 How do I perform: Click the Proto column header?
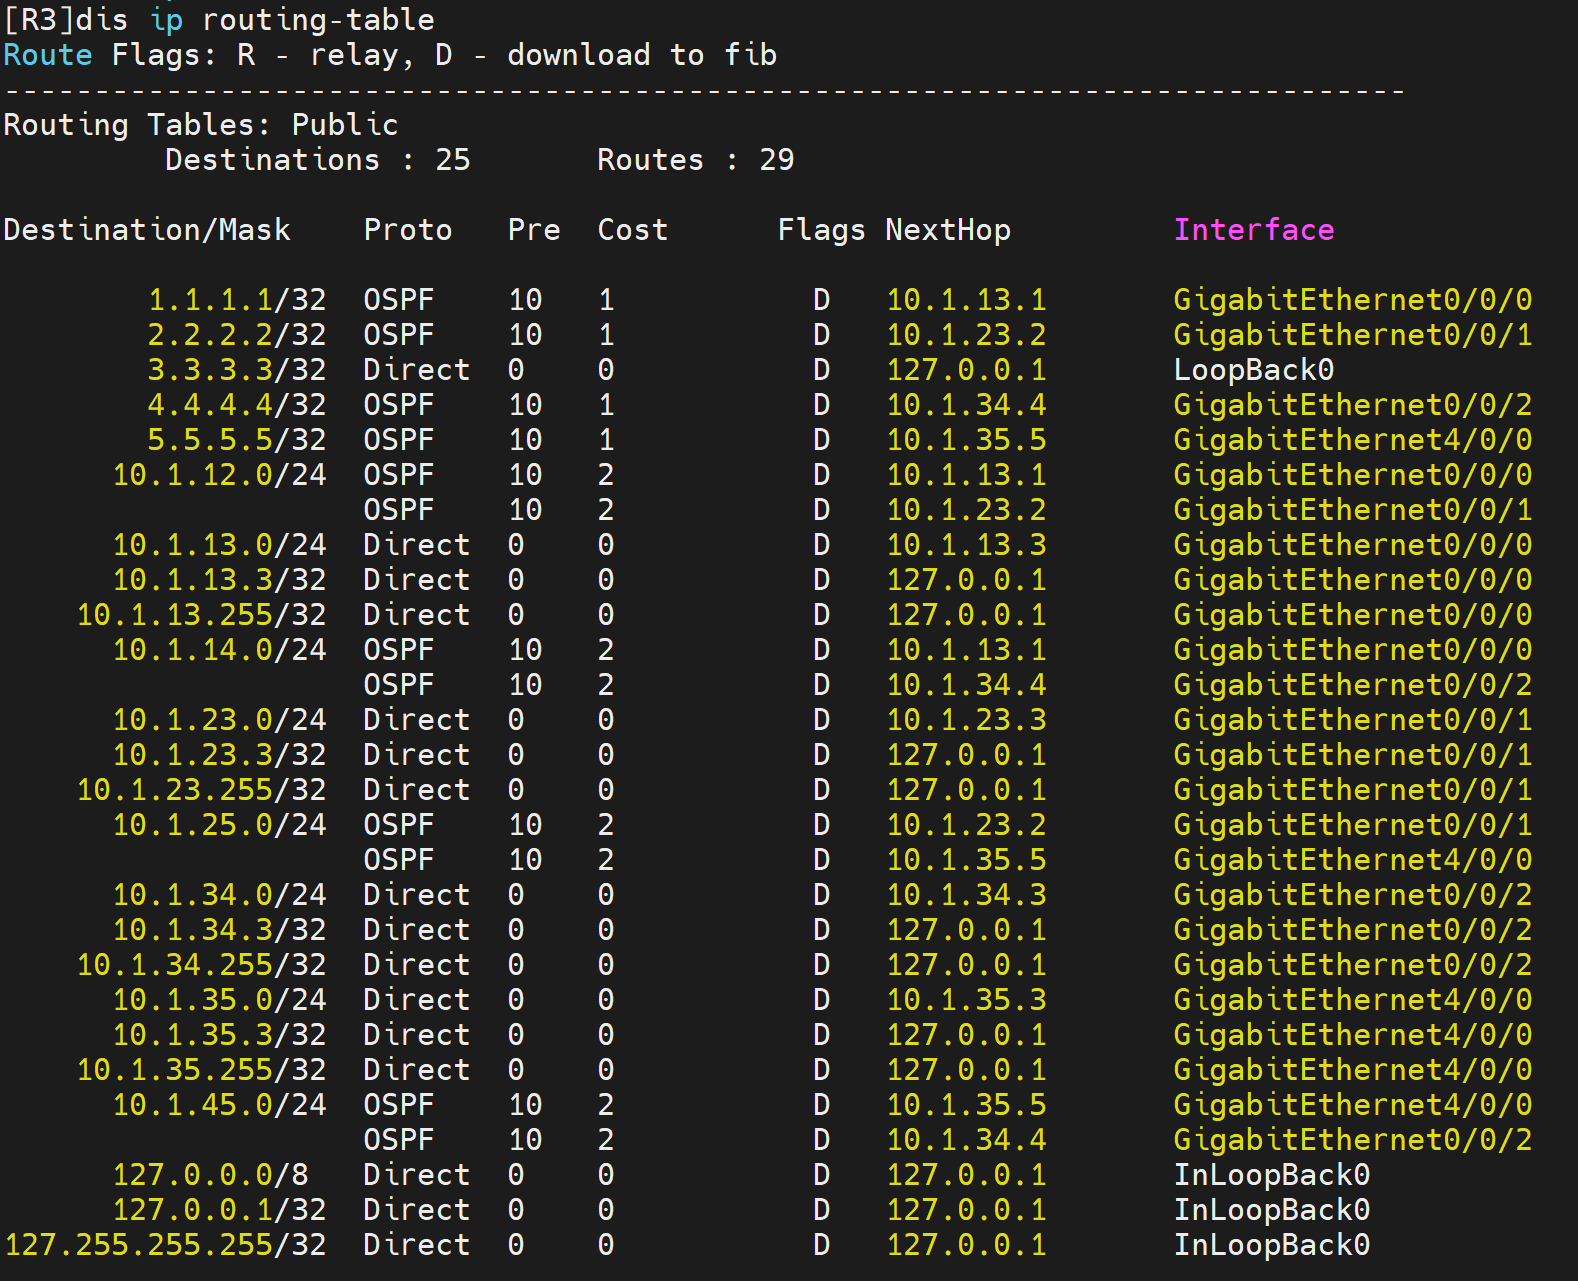pos(407,230)
